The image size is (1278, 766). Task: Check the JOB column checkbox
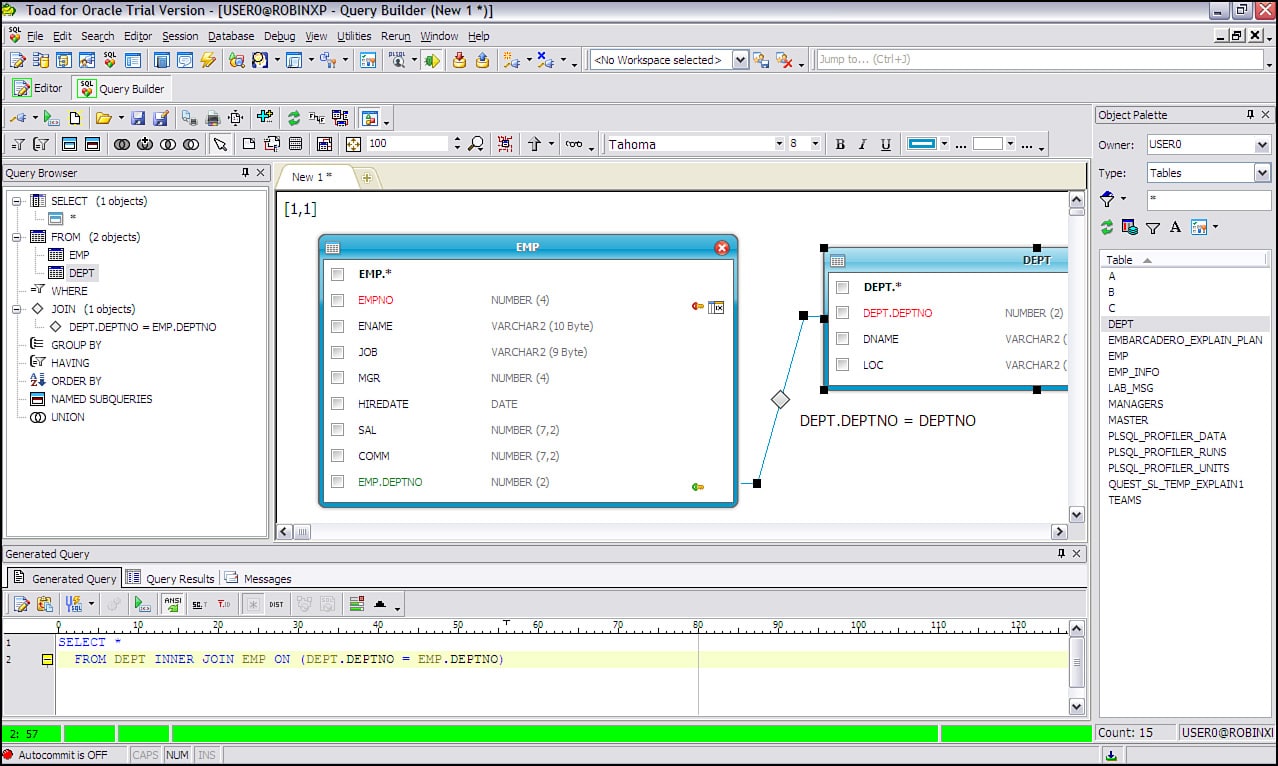pyautogui.click(x=338, y=352)
